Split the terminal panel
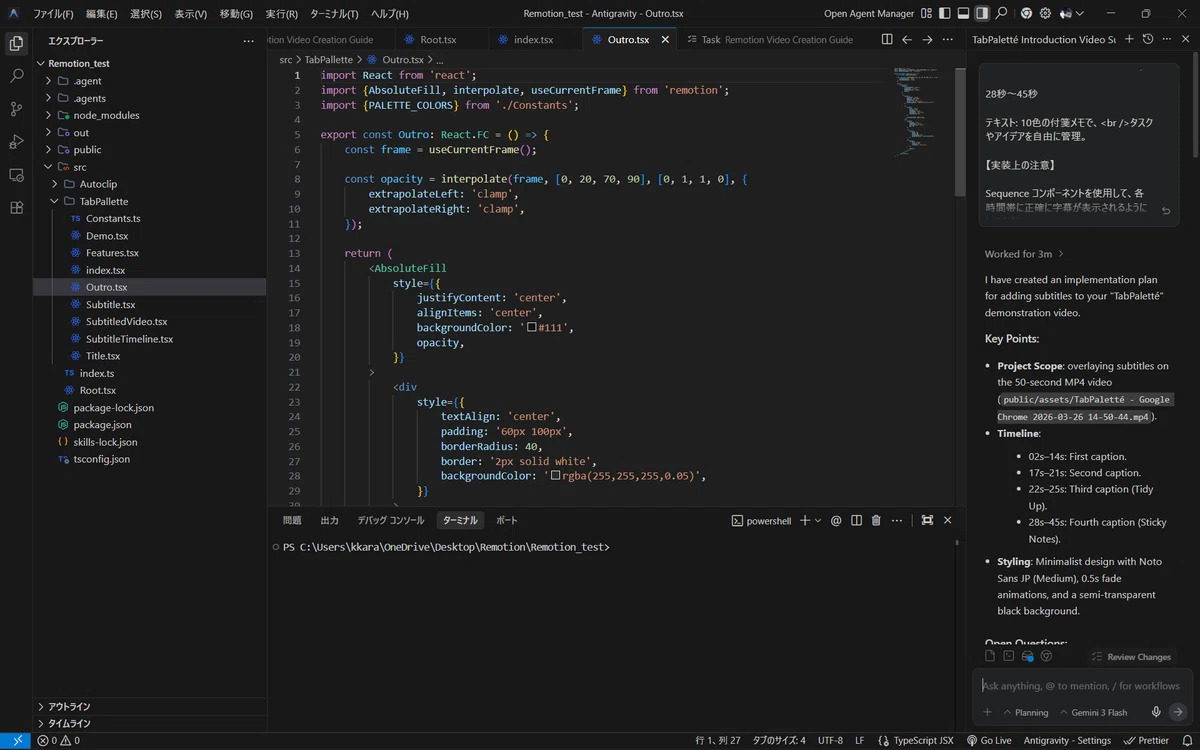This screenshot has width=1200, height=750. (856, 520)
